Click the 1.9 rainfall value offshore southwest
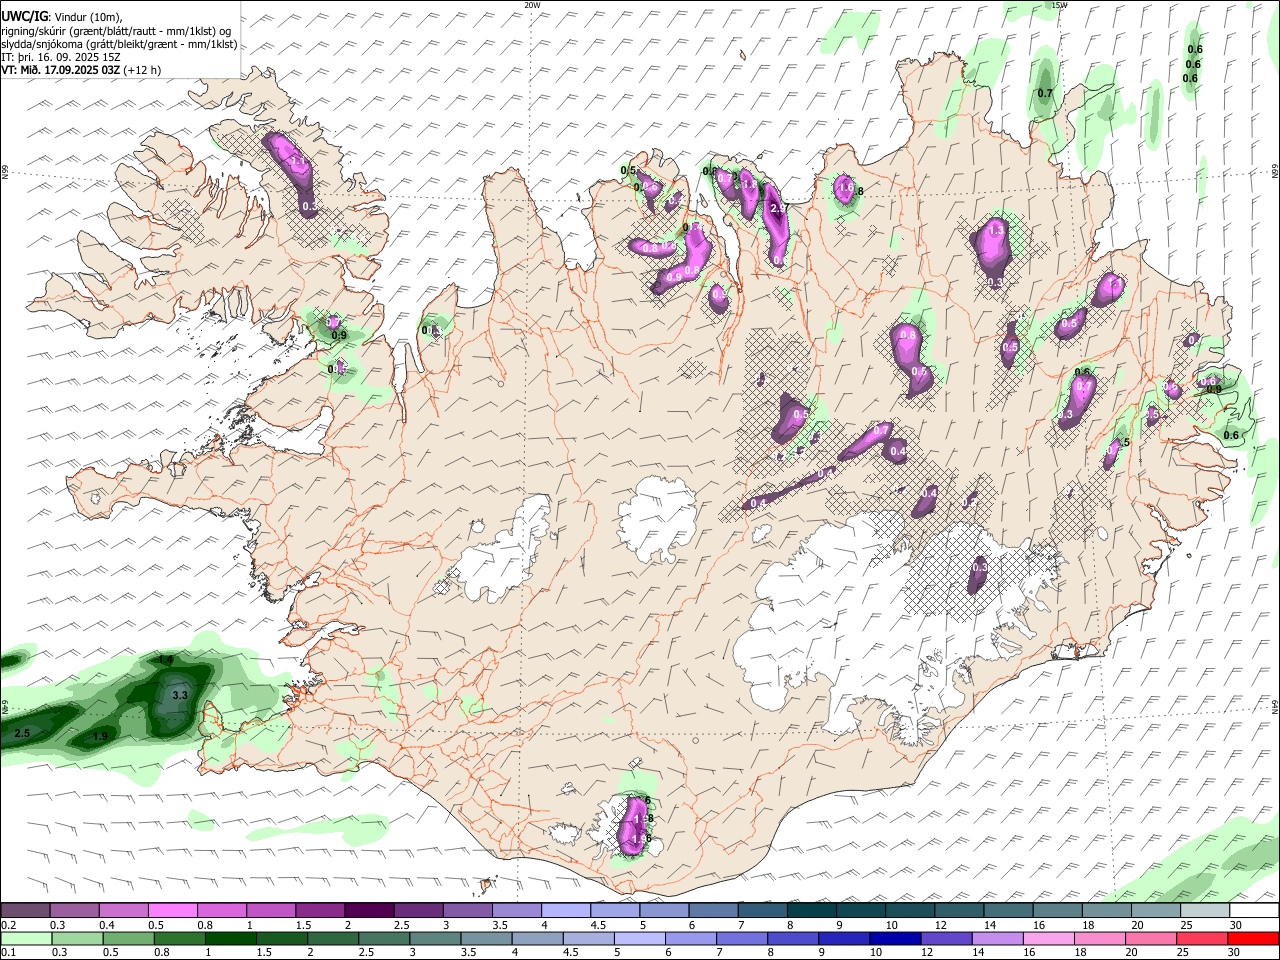Viewport: 1280px width, 960px height. point(100,737)
